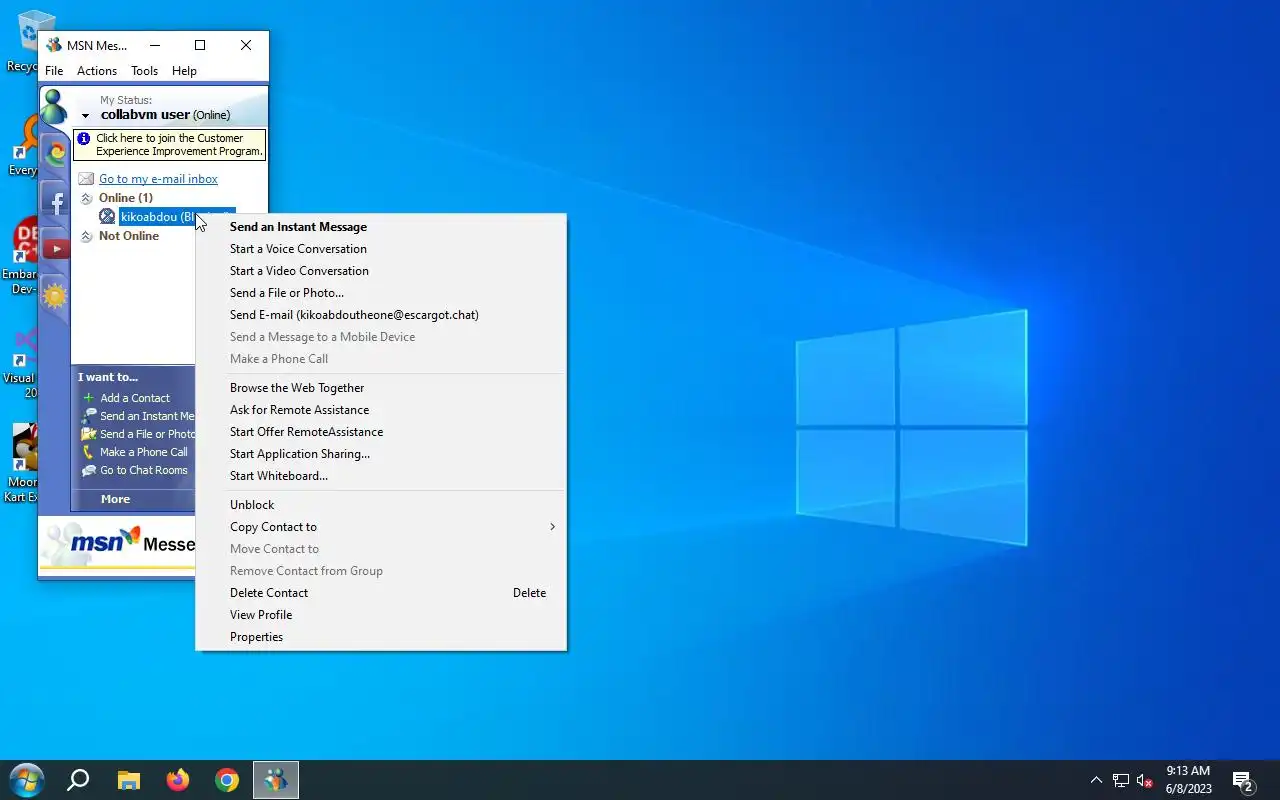Image resolution: width=1280 pixels, height=800 pixels.
Task: Choose Start a Video Conversation
Action: click(381, 271)
